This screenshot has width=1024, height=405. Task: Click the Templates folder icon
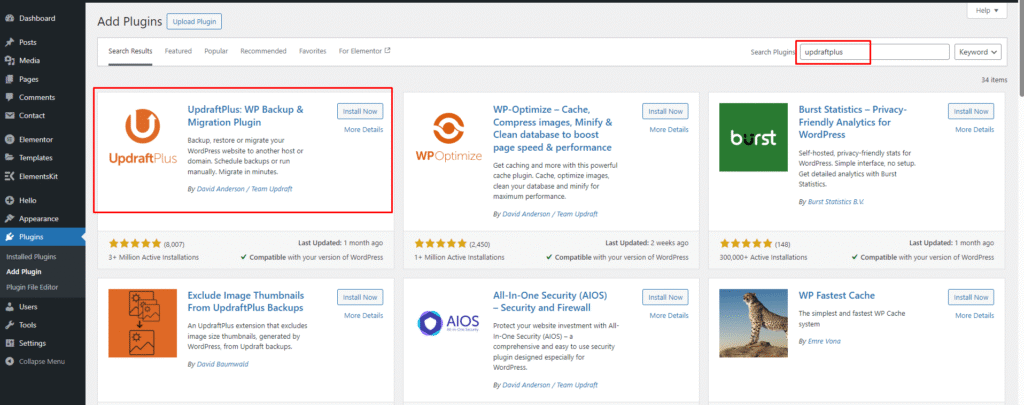[x=10, y=157]
